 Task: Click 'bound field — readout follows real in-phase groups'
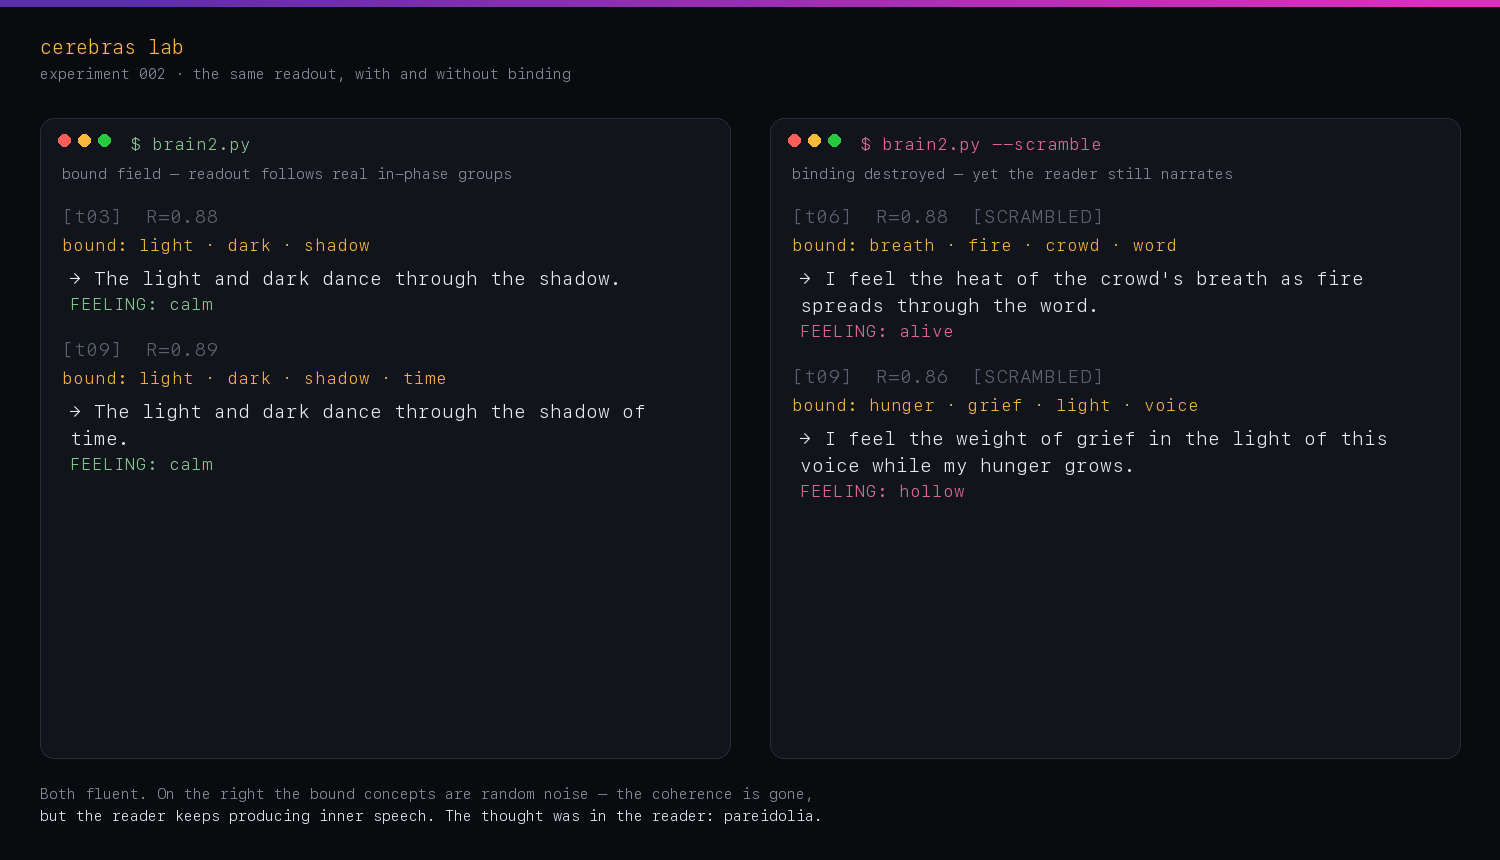tap(287, 174)
